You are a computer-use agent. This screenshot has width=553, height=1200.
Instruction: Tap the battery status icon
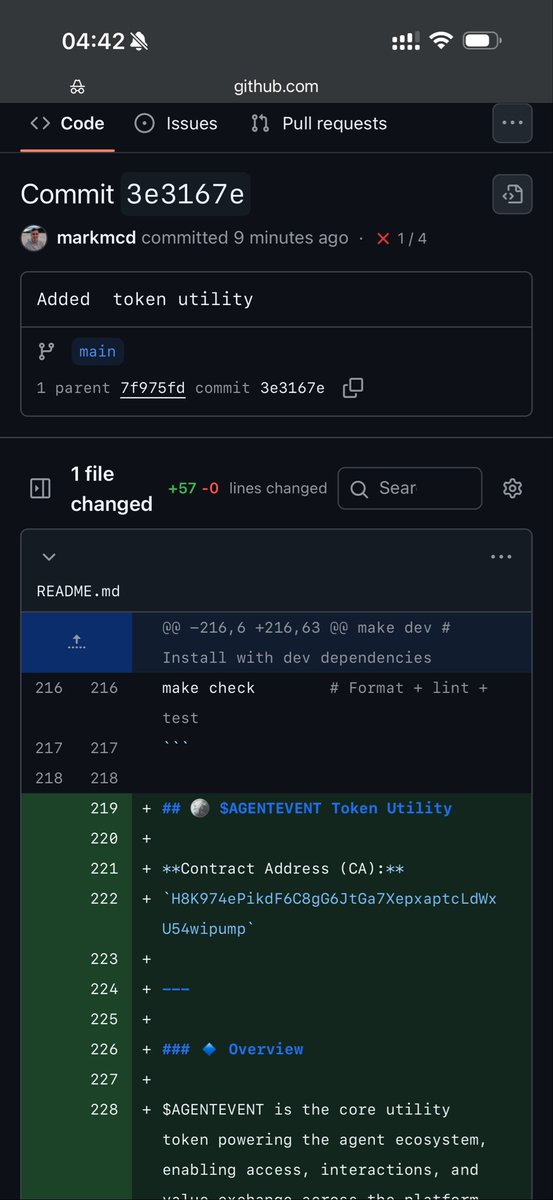482,41
